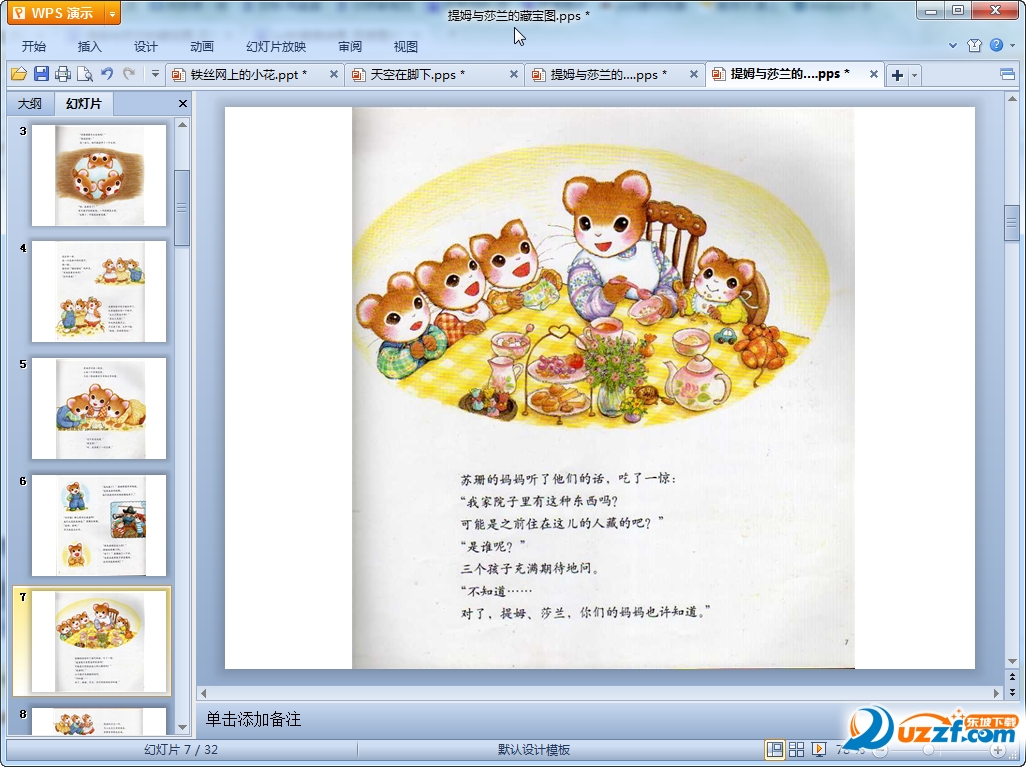Click the 默认设计模板 status text
This screenshot has width=1026, height=767.
pyautogui.click(x=534, y=750)
